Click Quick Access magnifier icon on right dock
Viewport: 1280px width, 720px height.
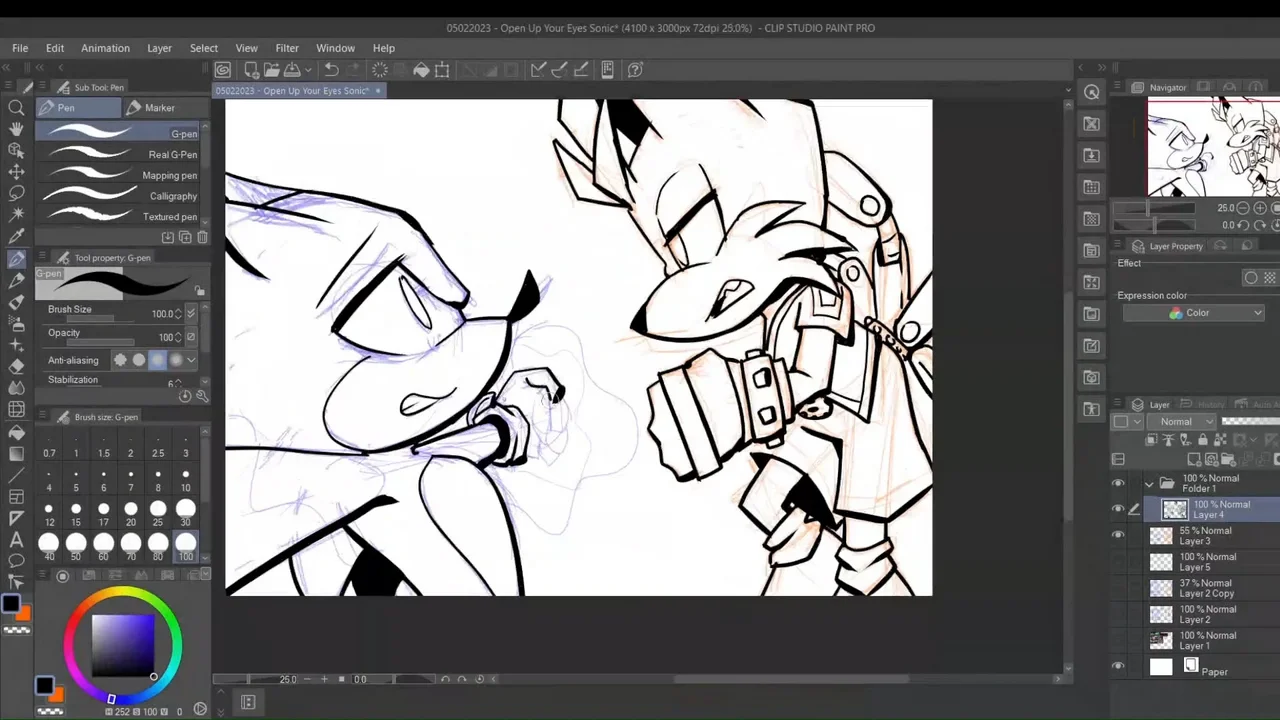coord(1092,92)
